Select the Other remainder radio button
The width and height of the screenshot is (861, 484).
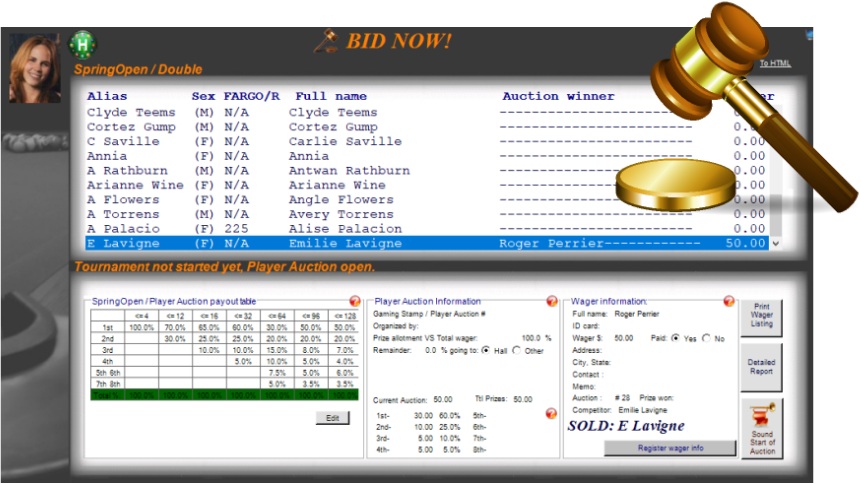[517, 351]
